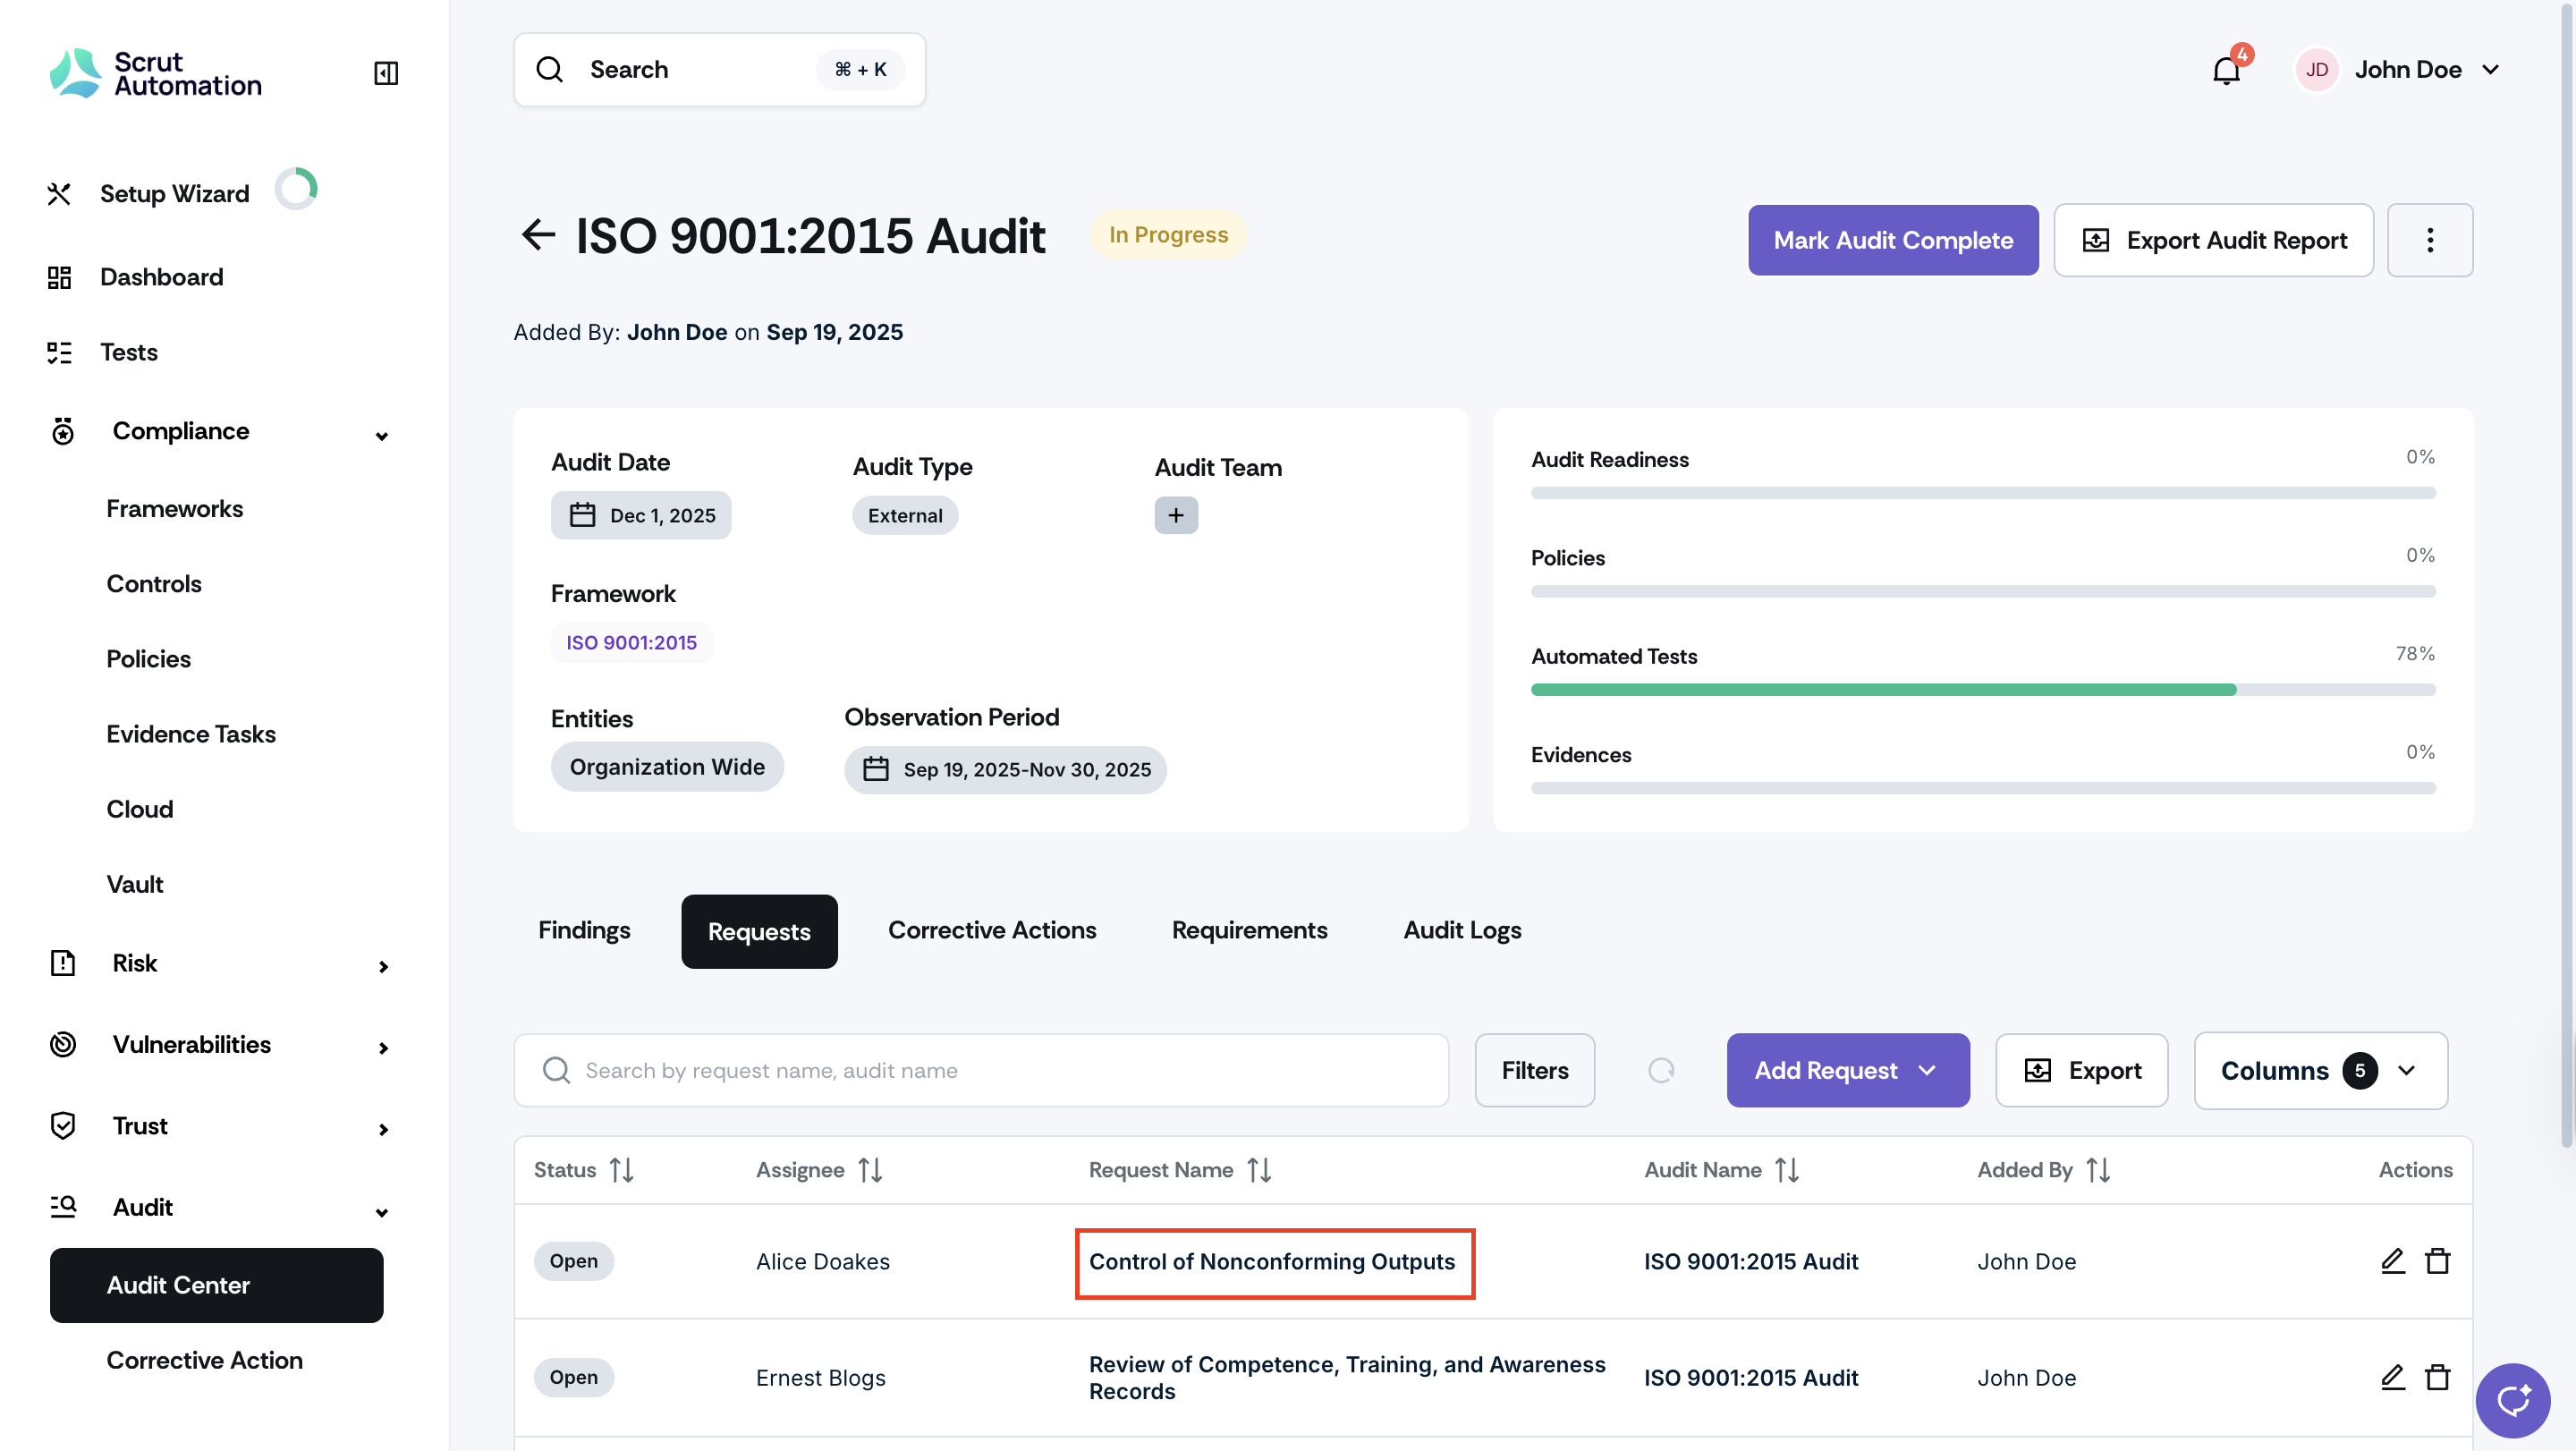Image resolution: width=2576 pixels, height=1451 pixels.
Task: Click the Audit Readiness progress bar
Action: point(1983,493)
